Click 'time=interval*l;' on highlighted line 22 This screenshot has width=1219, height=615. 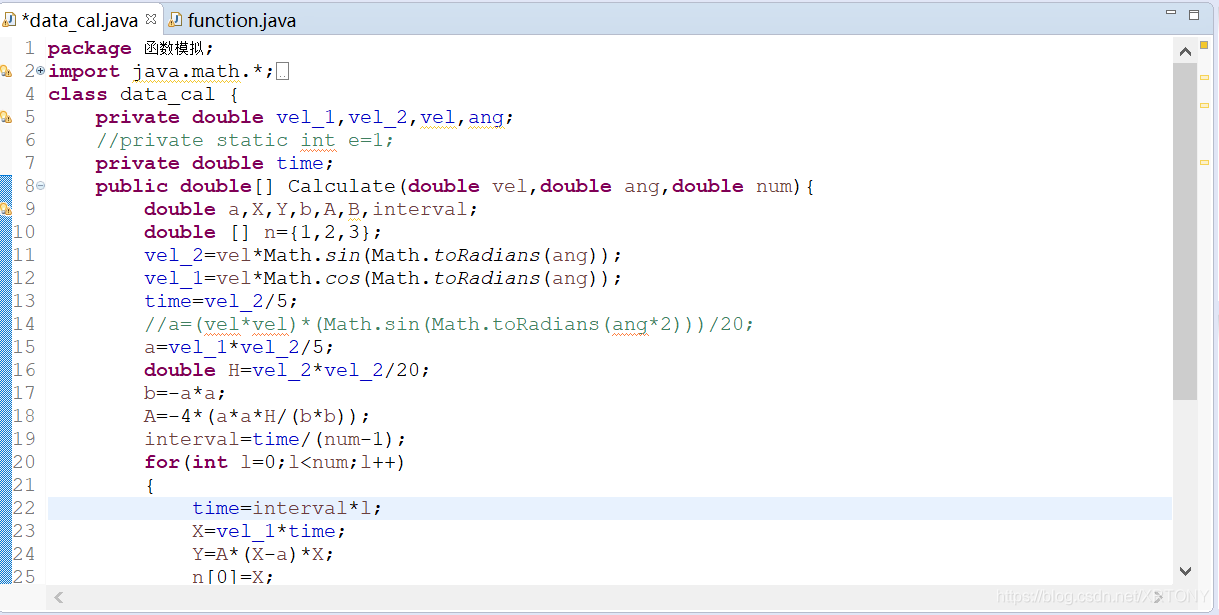tap(287, 508)
